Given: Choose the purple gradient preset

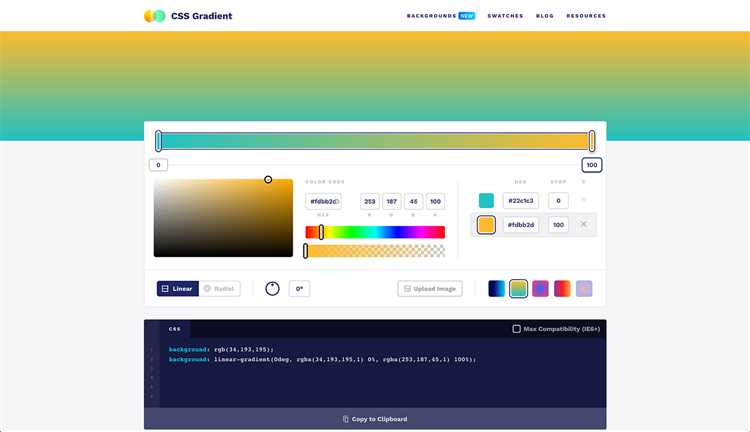Looking at the screenshot, I should [x=540, y=288].
